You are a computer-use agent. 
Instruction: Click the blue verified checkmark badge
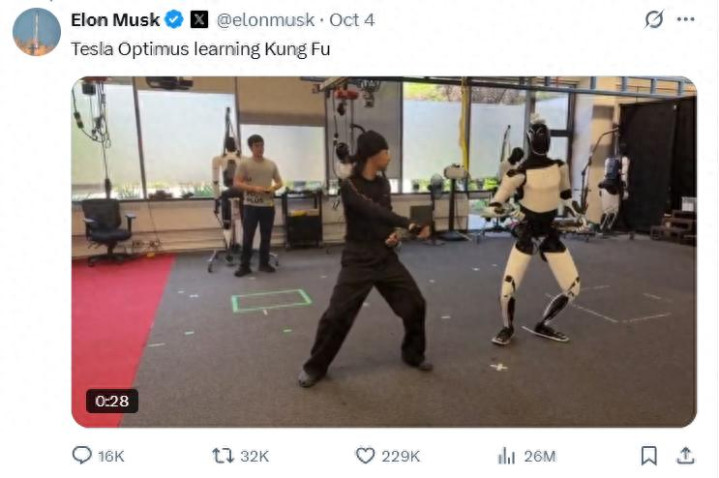174,20
